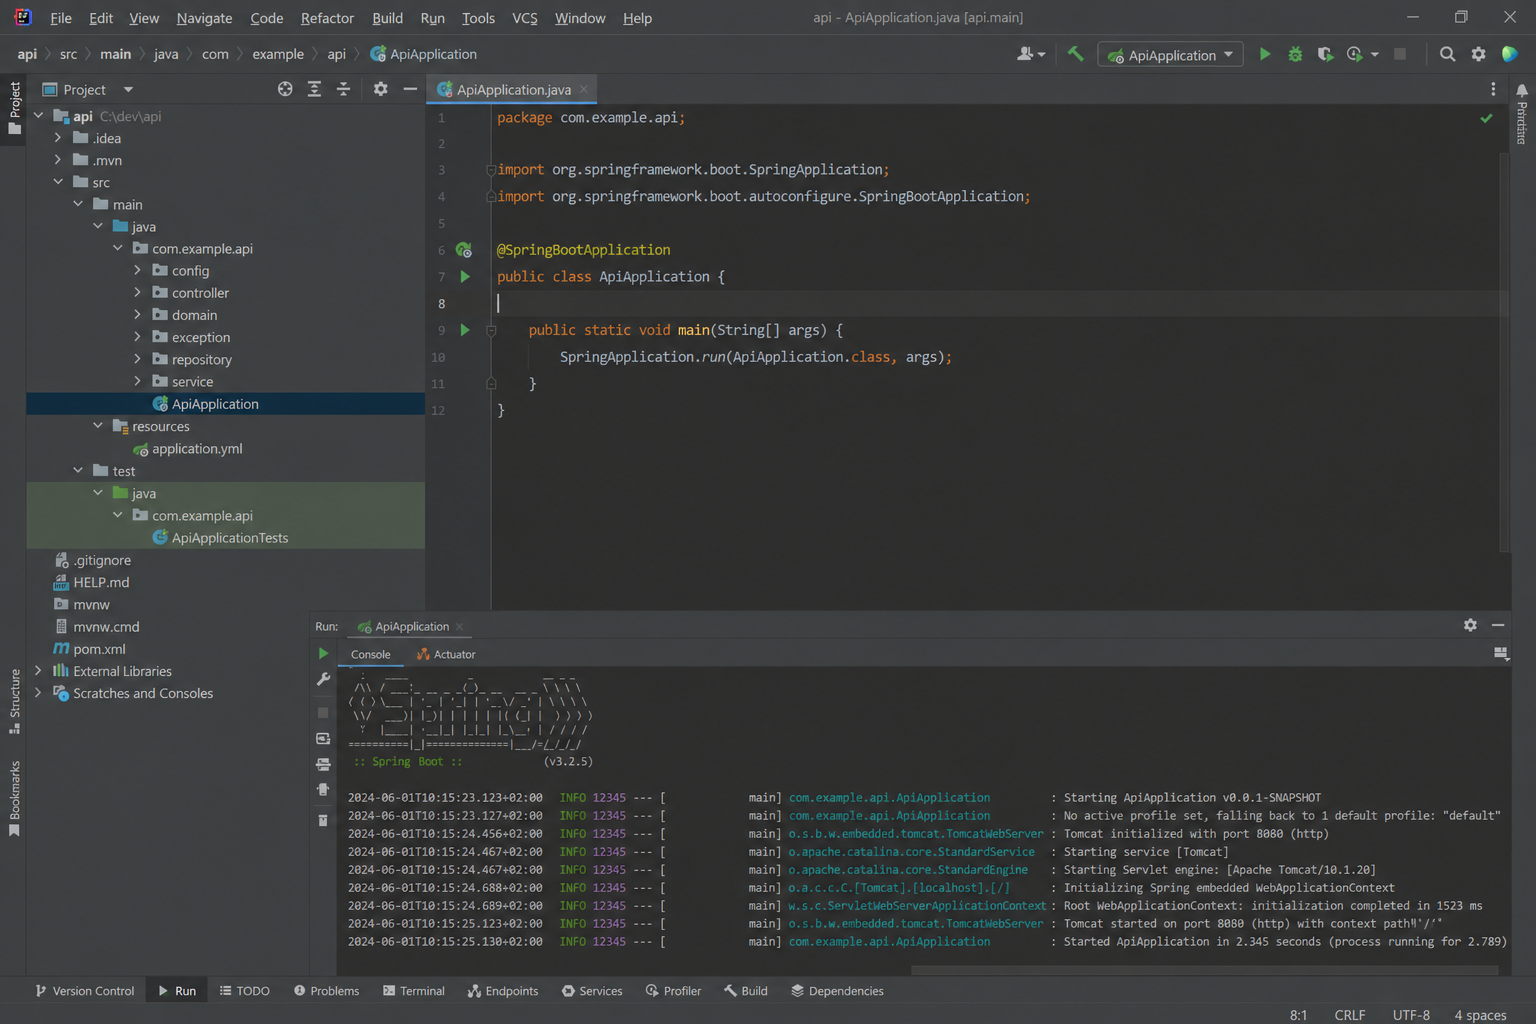Close the ApiApplication.java editor tab
Viewport: 1536px width, 1024px height.
click(x=584, y=90)
